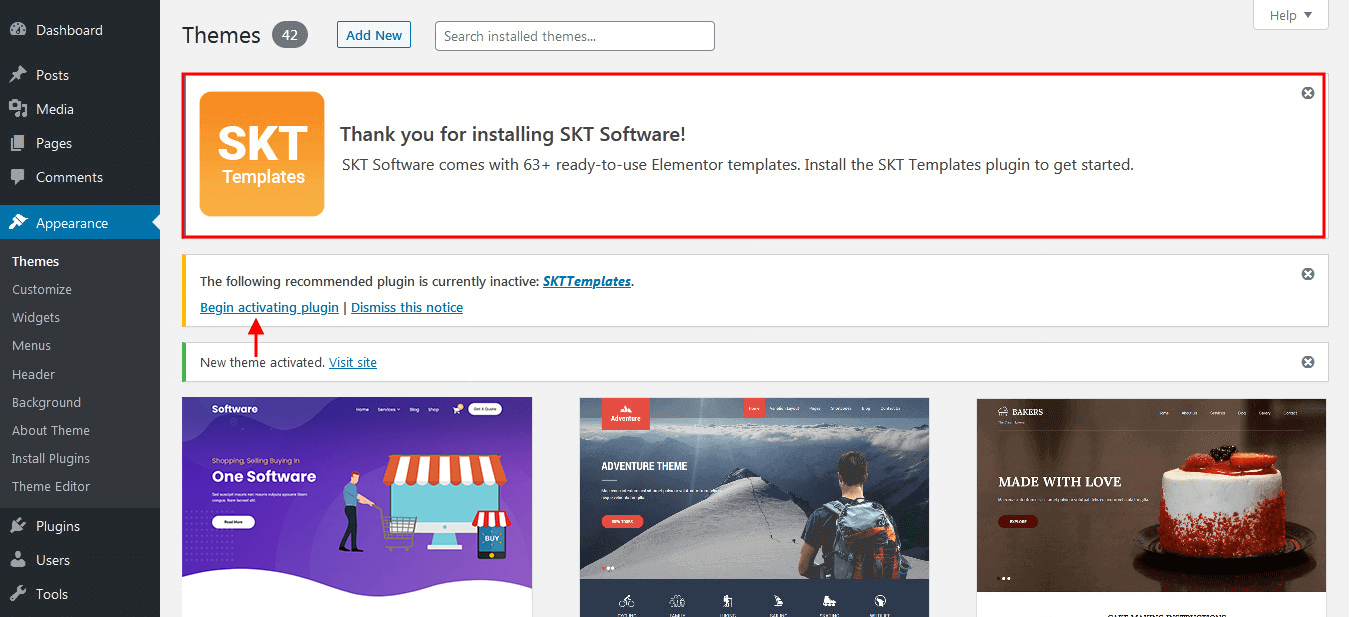Open the Dashboard gauge icon
This screenshot has width=1366, height=617.
point(18,30)
